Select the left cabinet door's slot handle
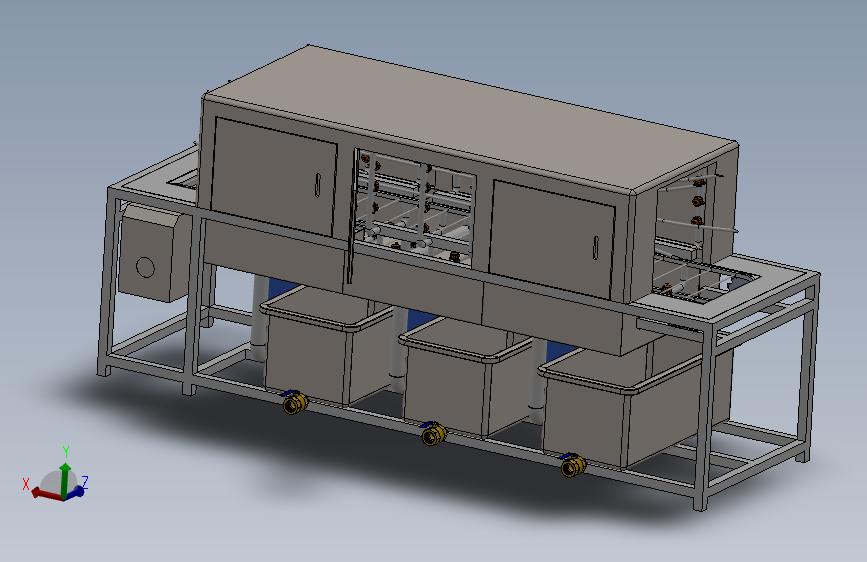This screenshot has width=867, height=562. point(317,185)
